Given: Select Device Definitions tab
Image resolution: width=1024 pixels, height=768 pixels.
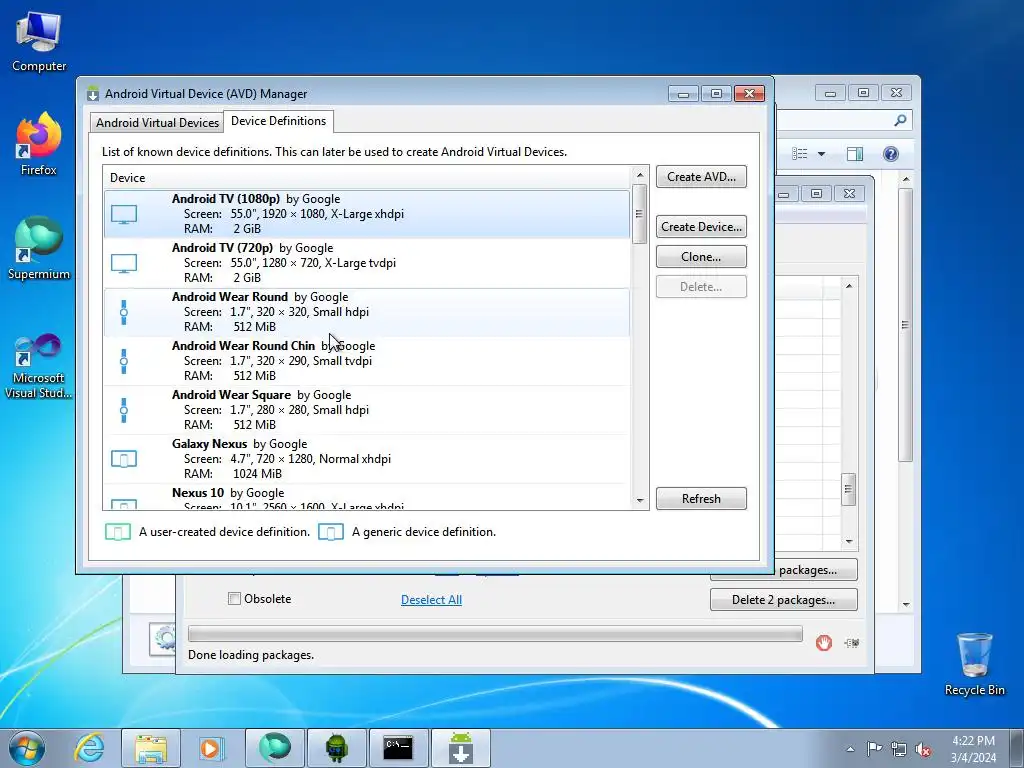Looking at the screenshot, I should [278, 121].
